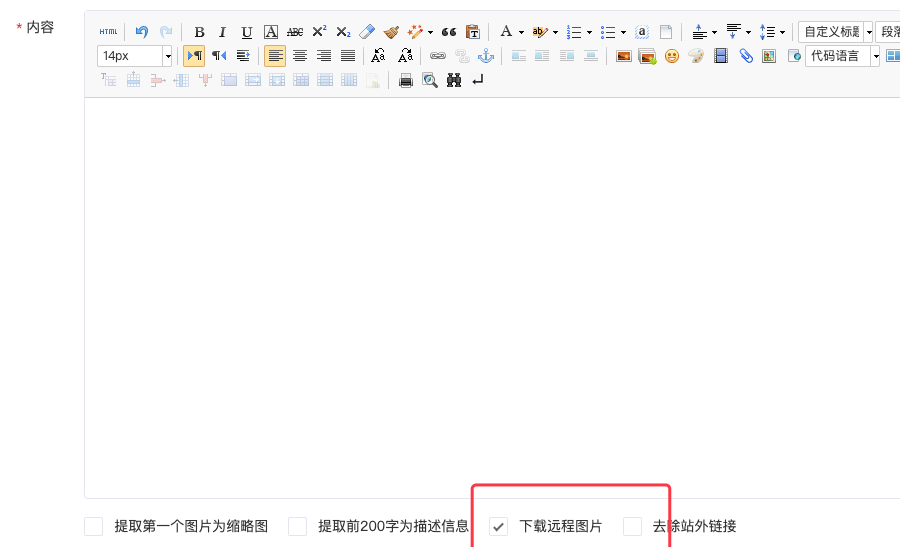Apply strikethrough to text

[x=295, y=32]
